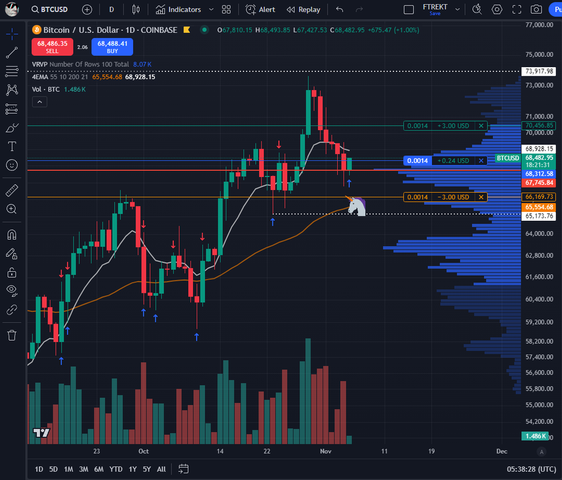Cancel the +3.00 USD take-profit order line
The width and height of the screenshot is (562, 480).
pos(481,126)
